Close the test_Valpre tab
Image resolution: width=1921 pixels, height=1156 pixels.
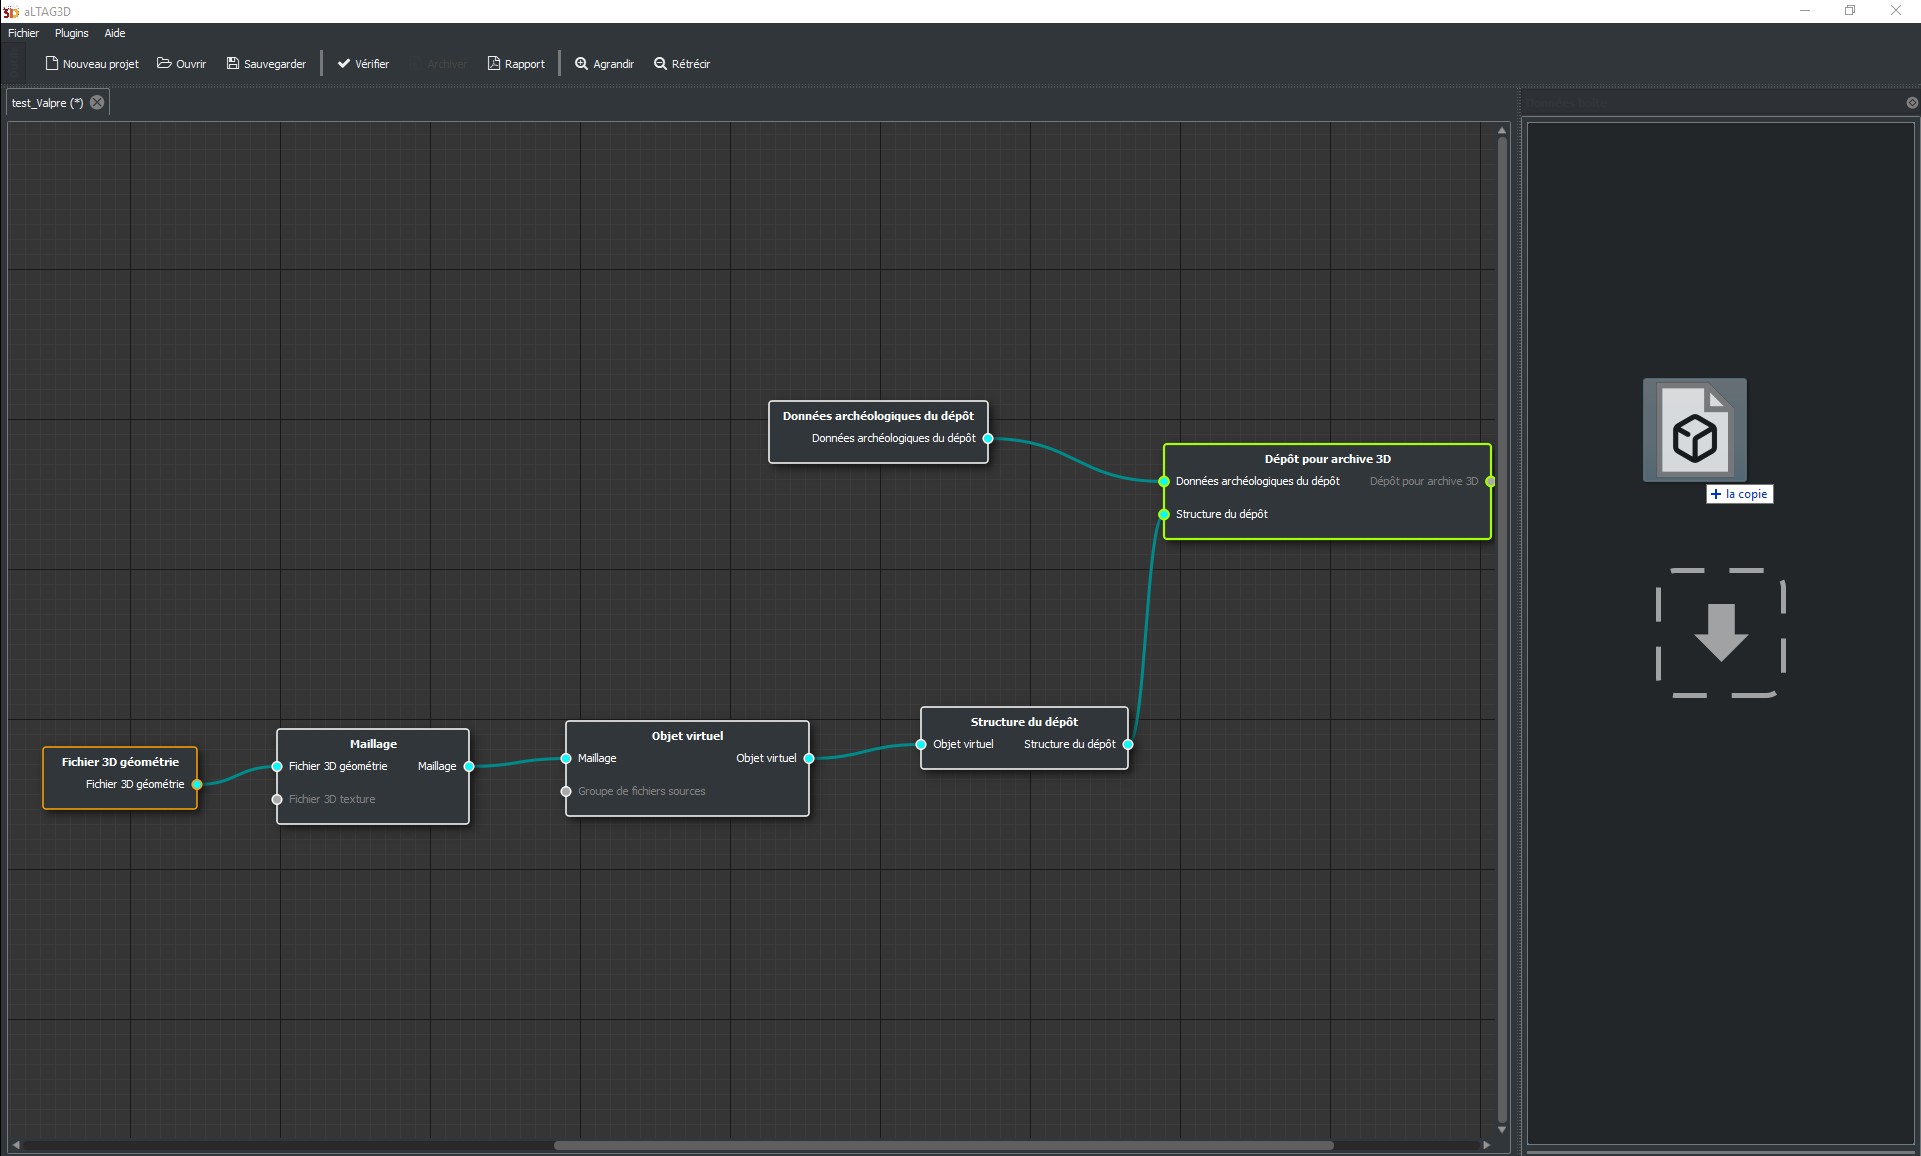[x=97, y=102]
